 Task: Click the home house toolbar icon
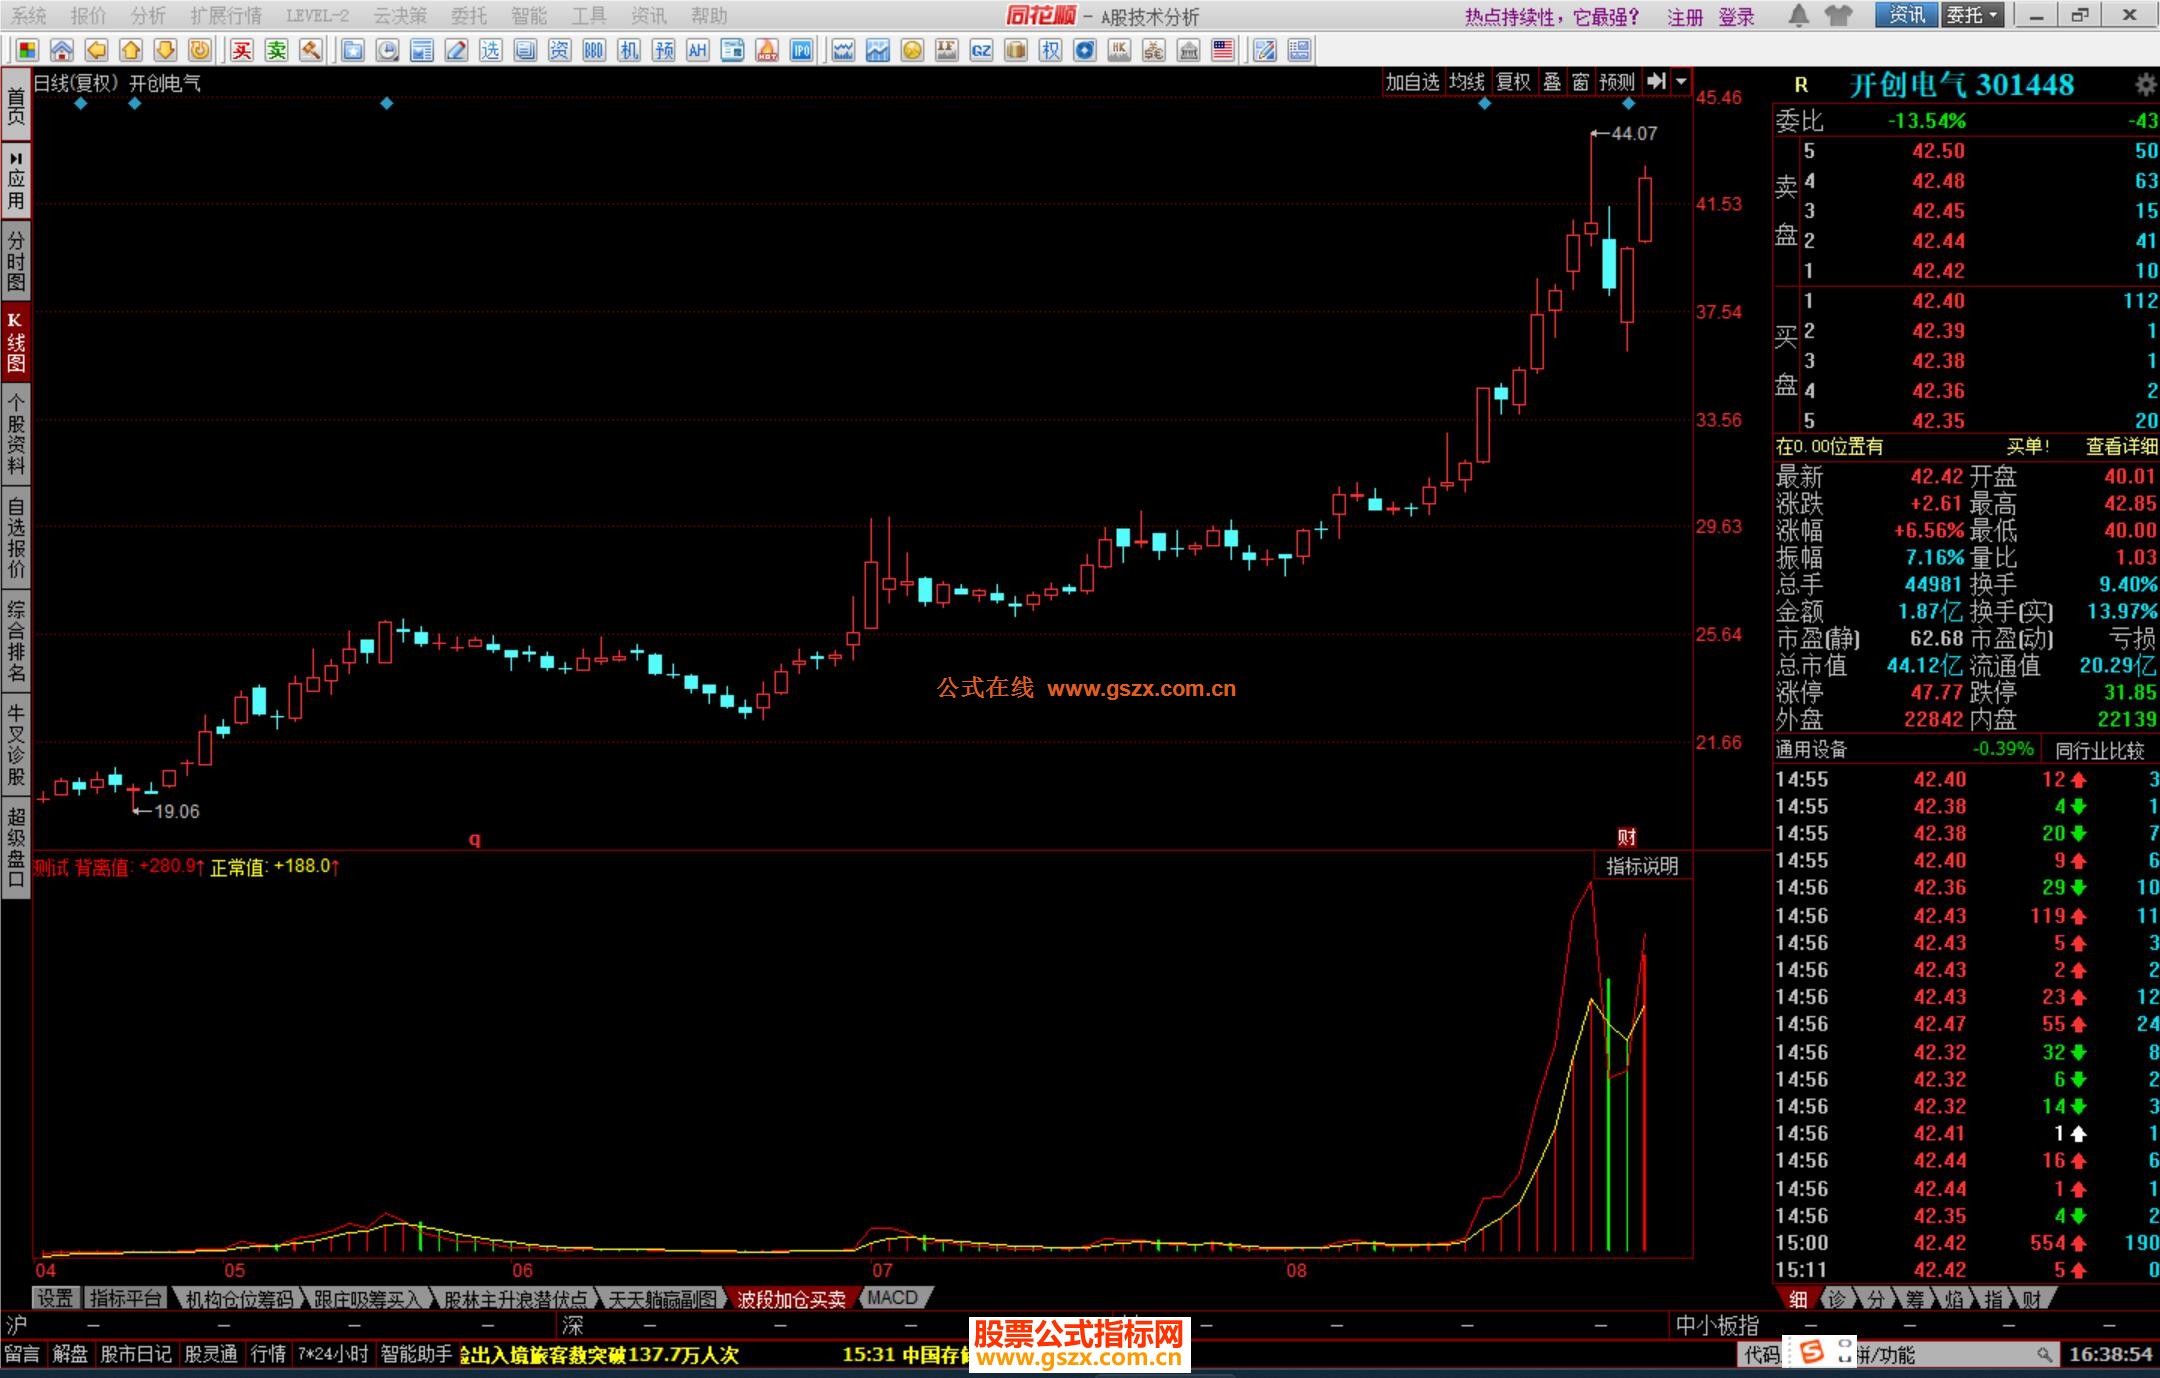pyautogui.click(x=62, y=50)
